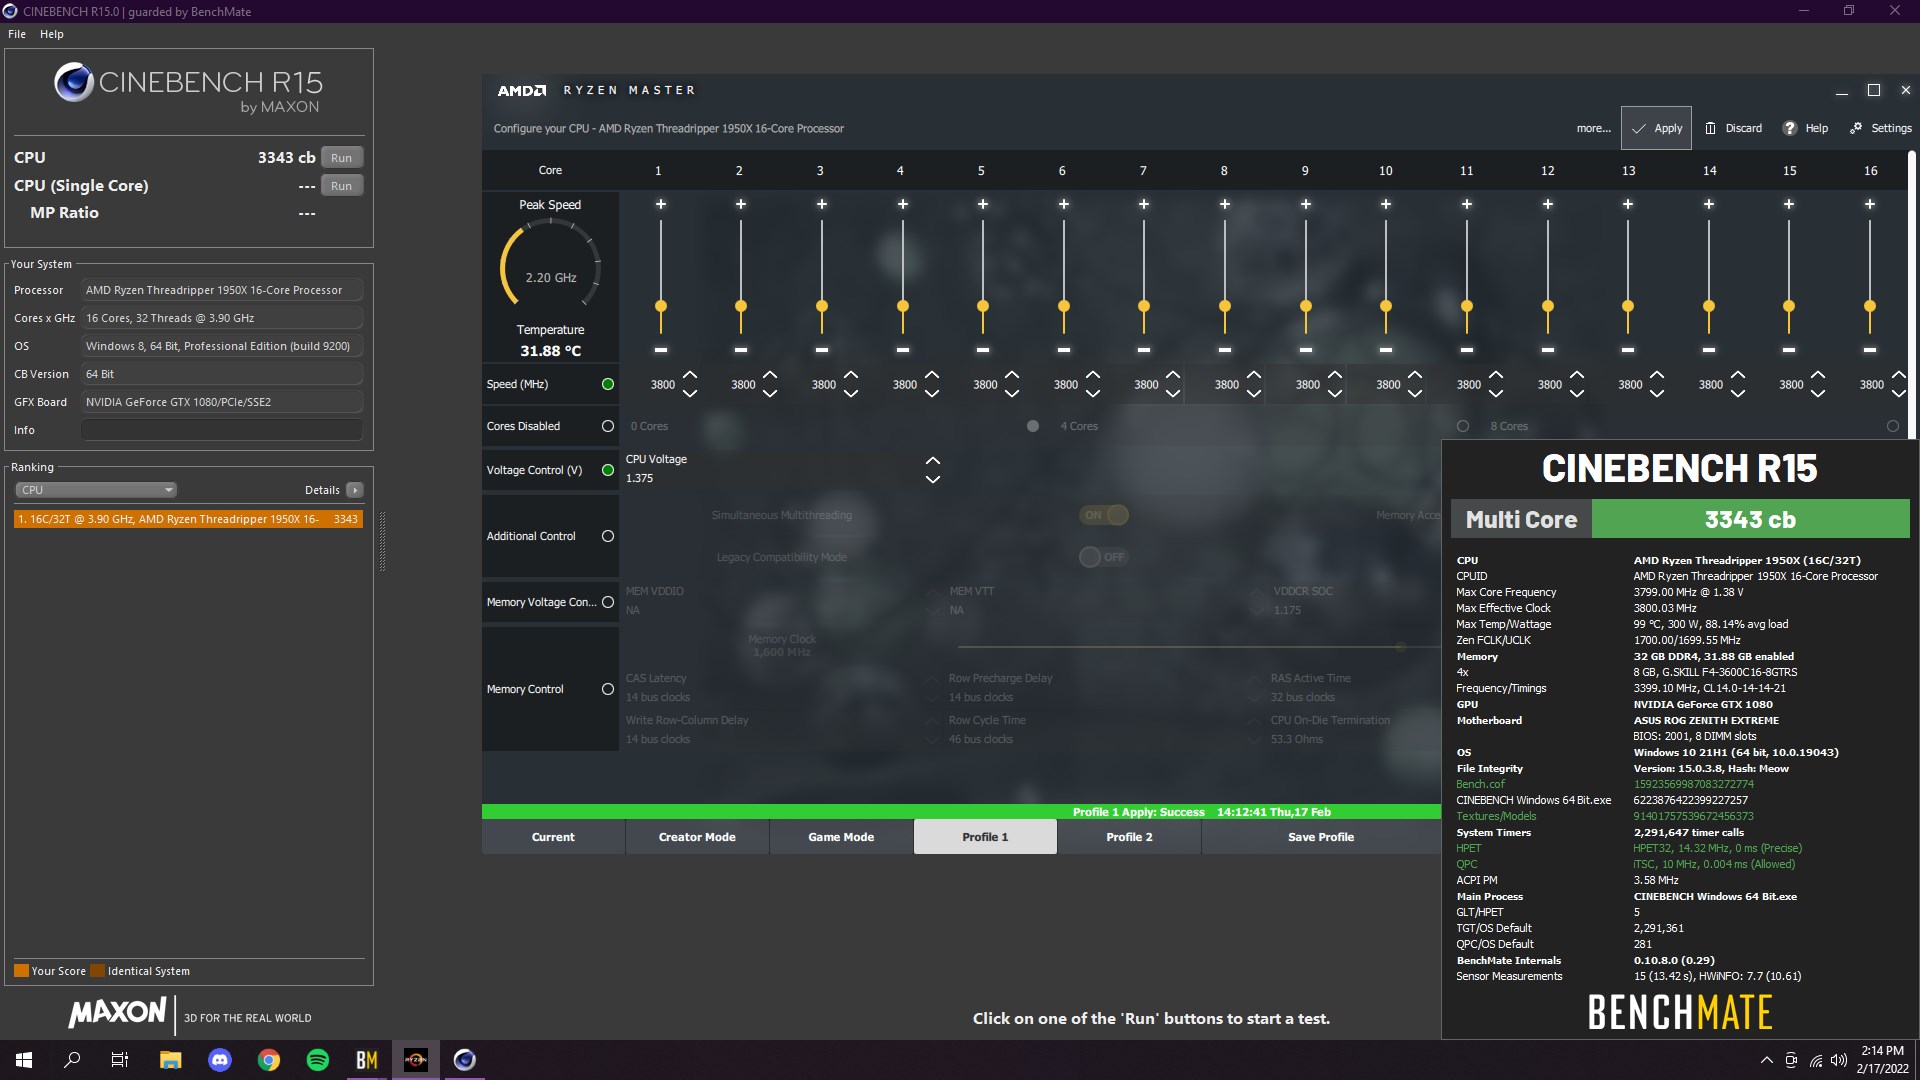Switch to Profile 2 tab
The height and width of the screenshot is (1080, 1920).
coord(1129,837)
